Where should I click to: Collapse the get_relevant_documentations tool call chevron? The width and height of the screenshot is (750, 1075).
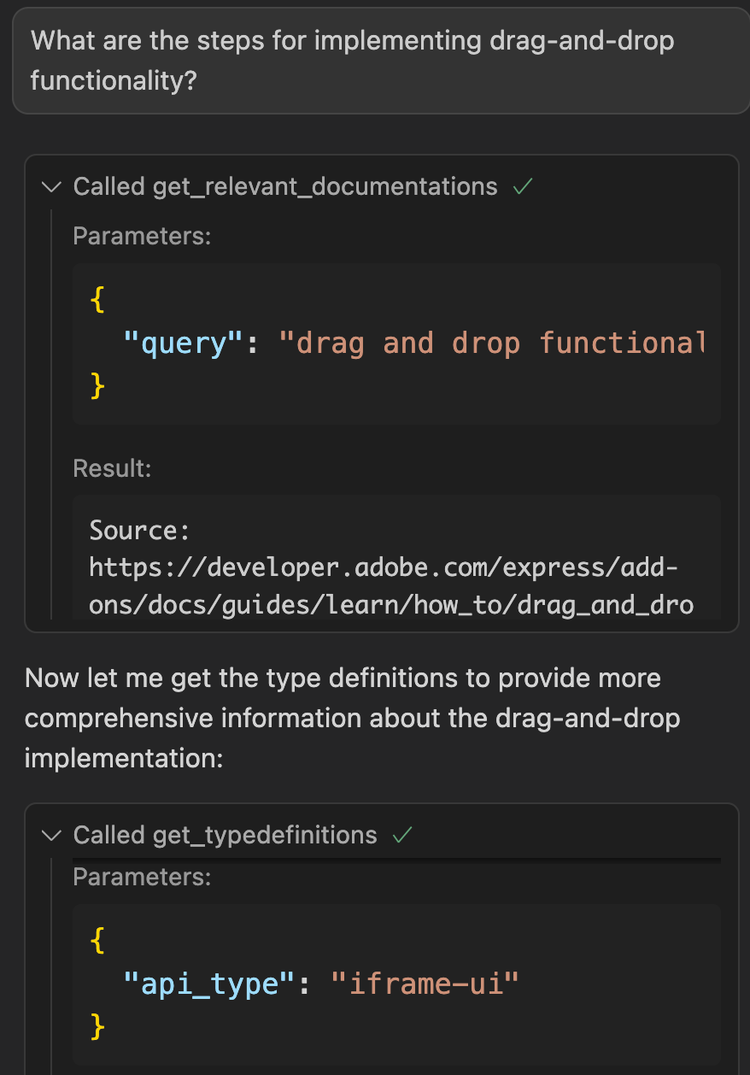point(52,187)
